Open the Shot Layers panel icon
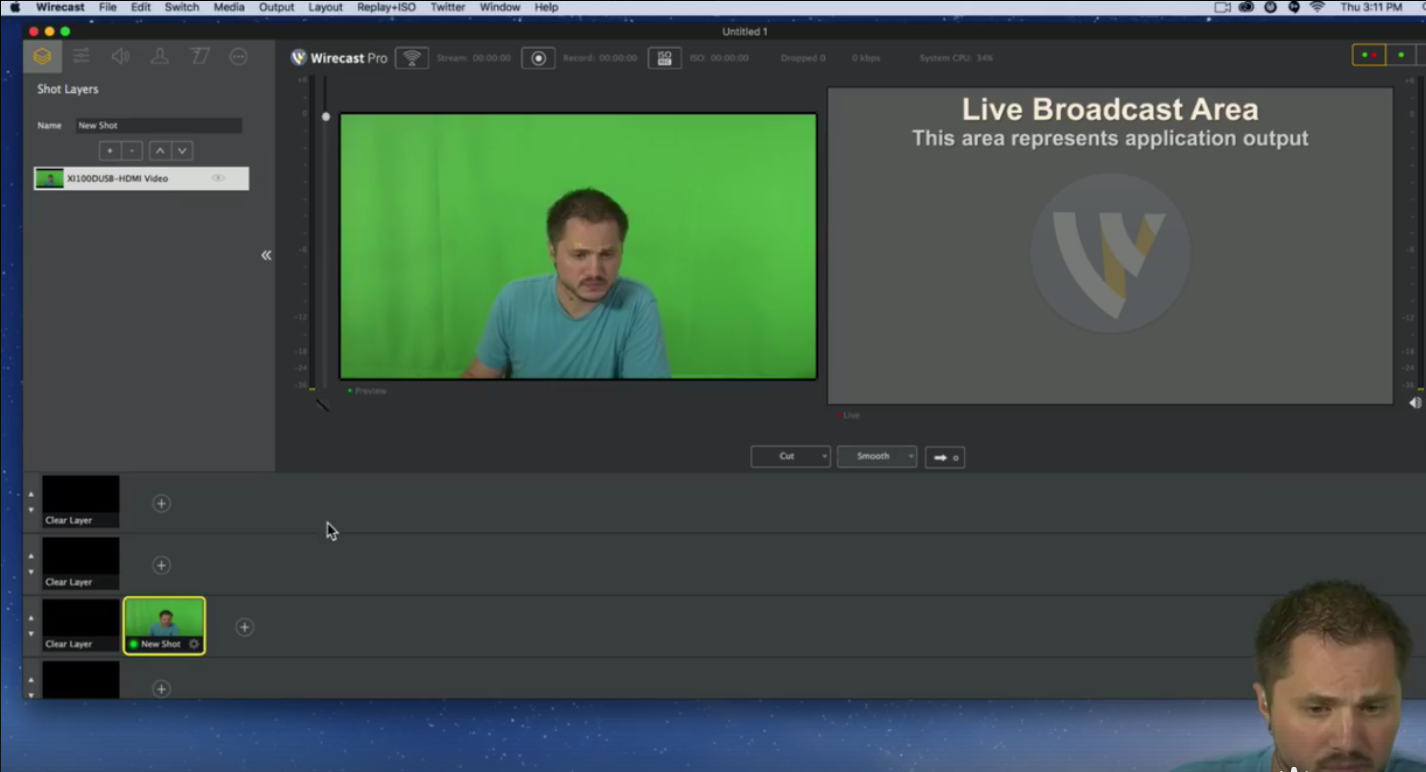The height and width of the screenshot is (772, 1426). [42, 57]
